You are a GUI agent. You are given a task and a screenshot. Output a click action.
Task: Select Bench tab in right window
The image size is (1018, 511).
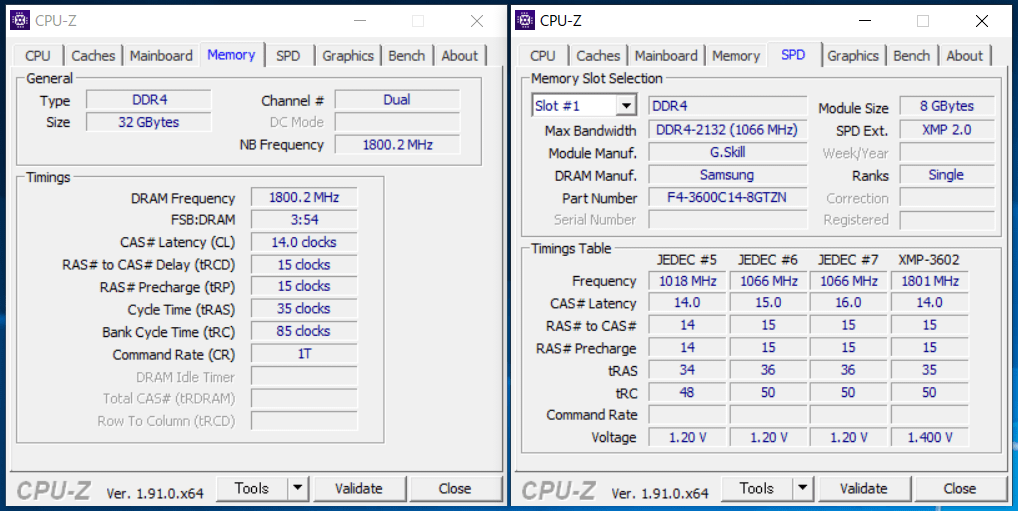click(x=912, y=56)
